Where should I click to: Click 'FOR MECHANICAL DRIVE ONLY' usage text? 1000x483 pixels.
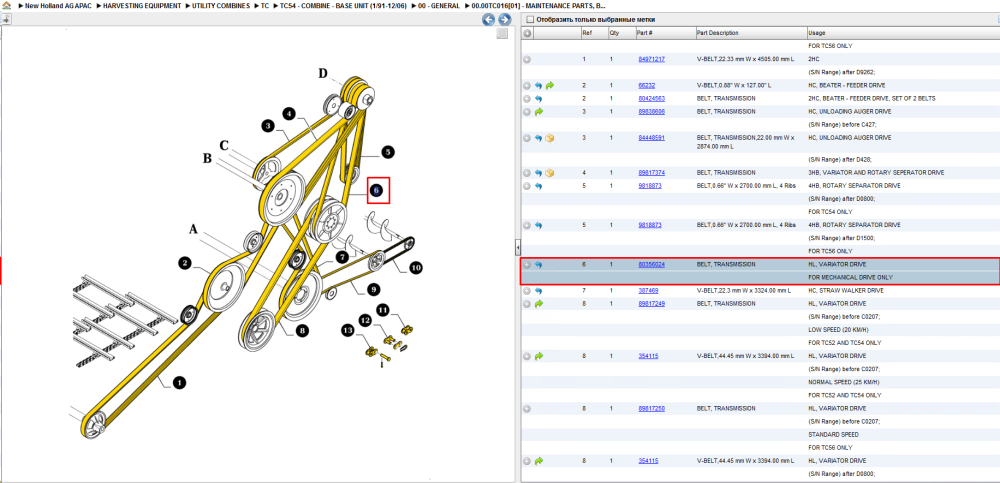coord(850,278)
